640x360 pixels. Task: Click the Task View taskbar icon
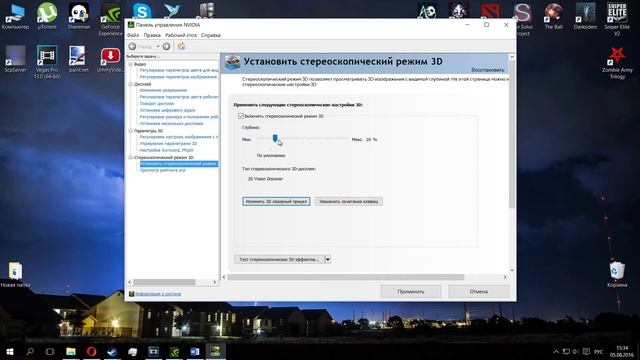[50, 351]
